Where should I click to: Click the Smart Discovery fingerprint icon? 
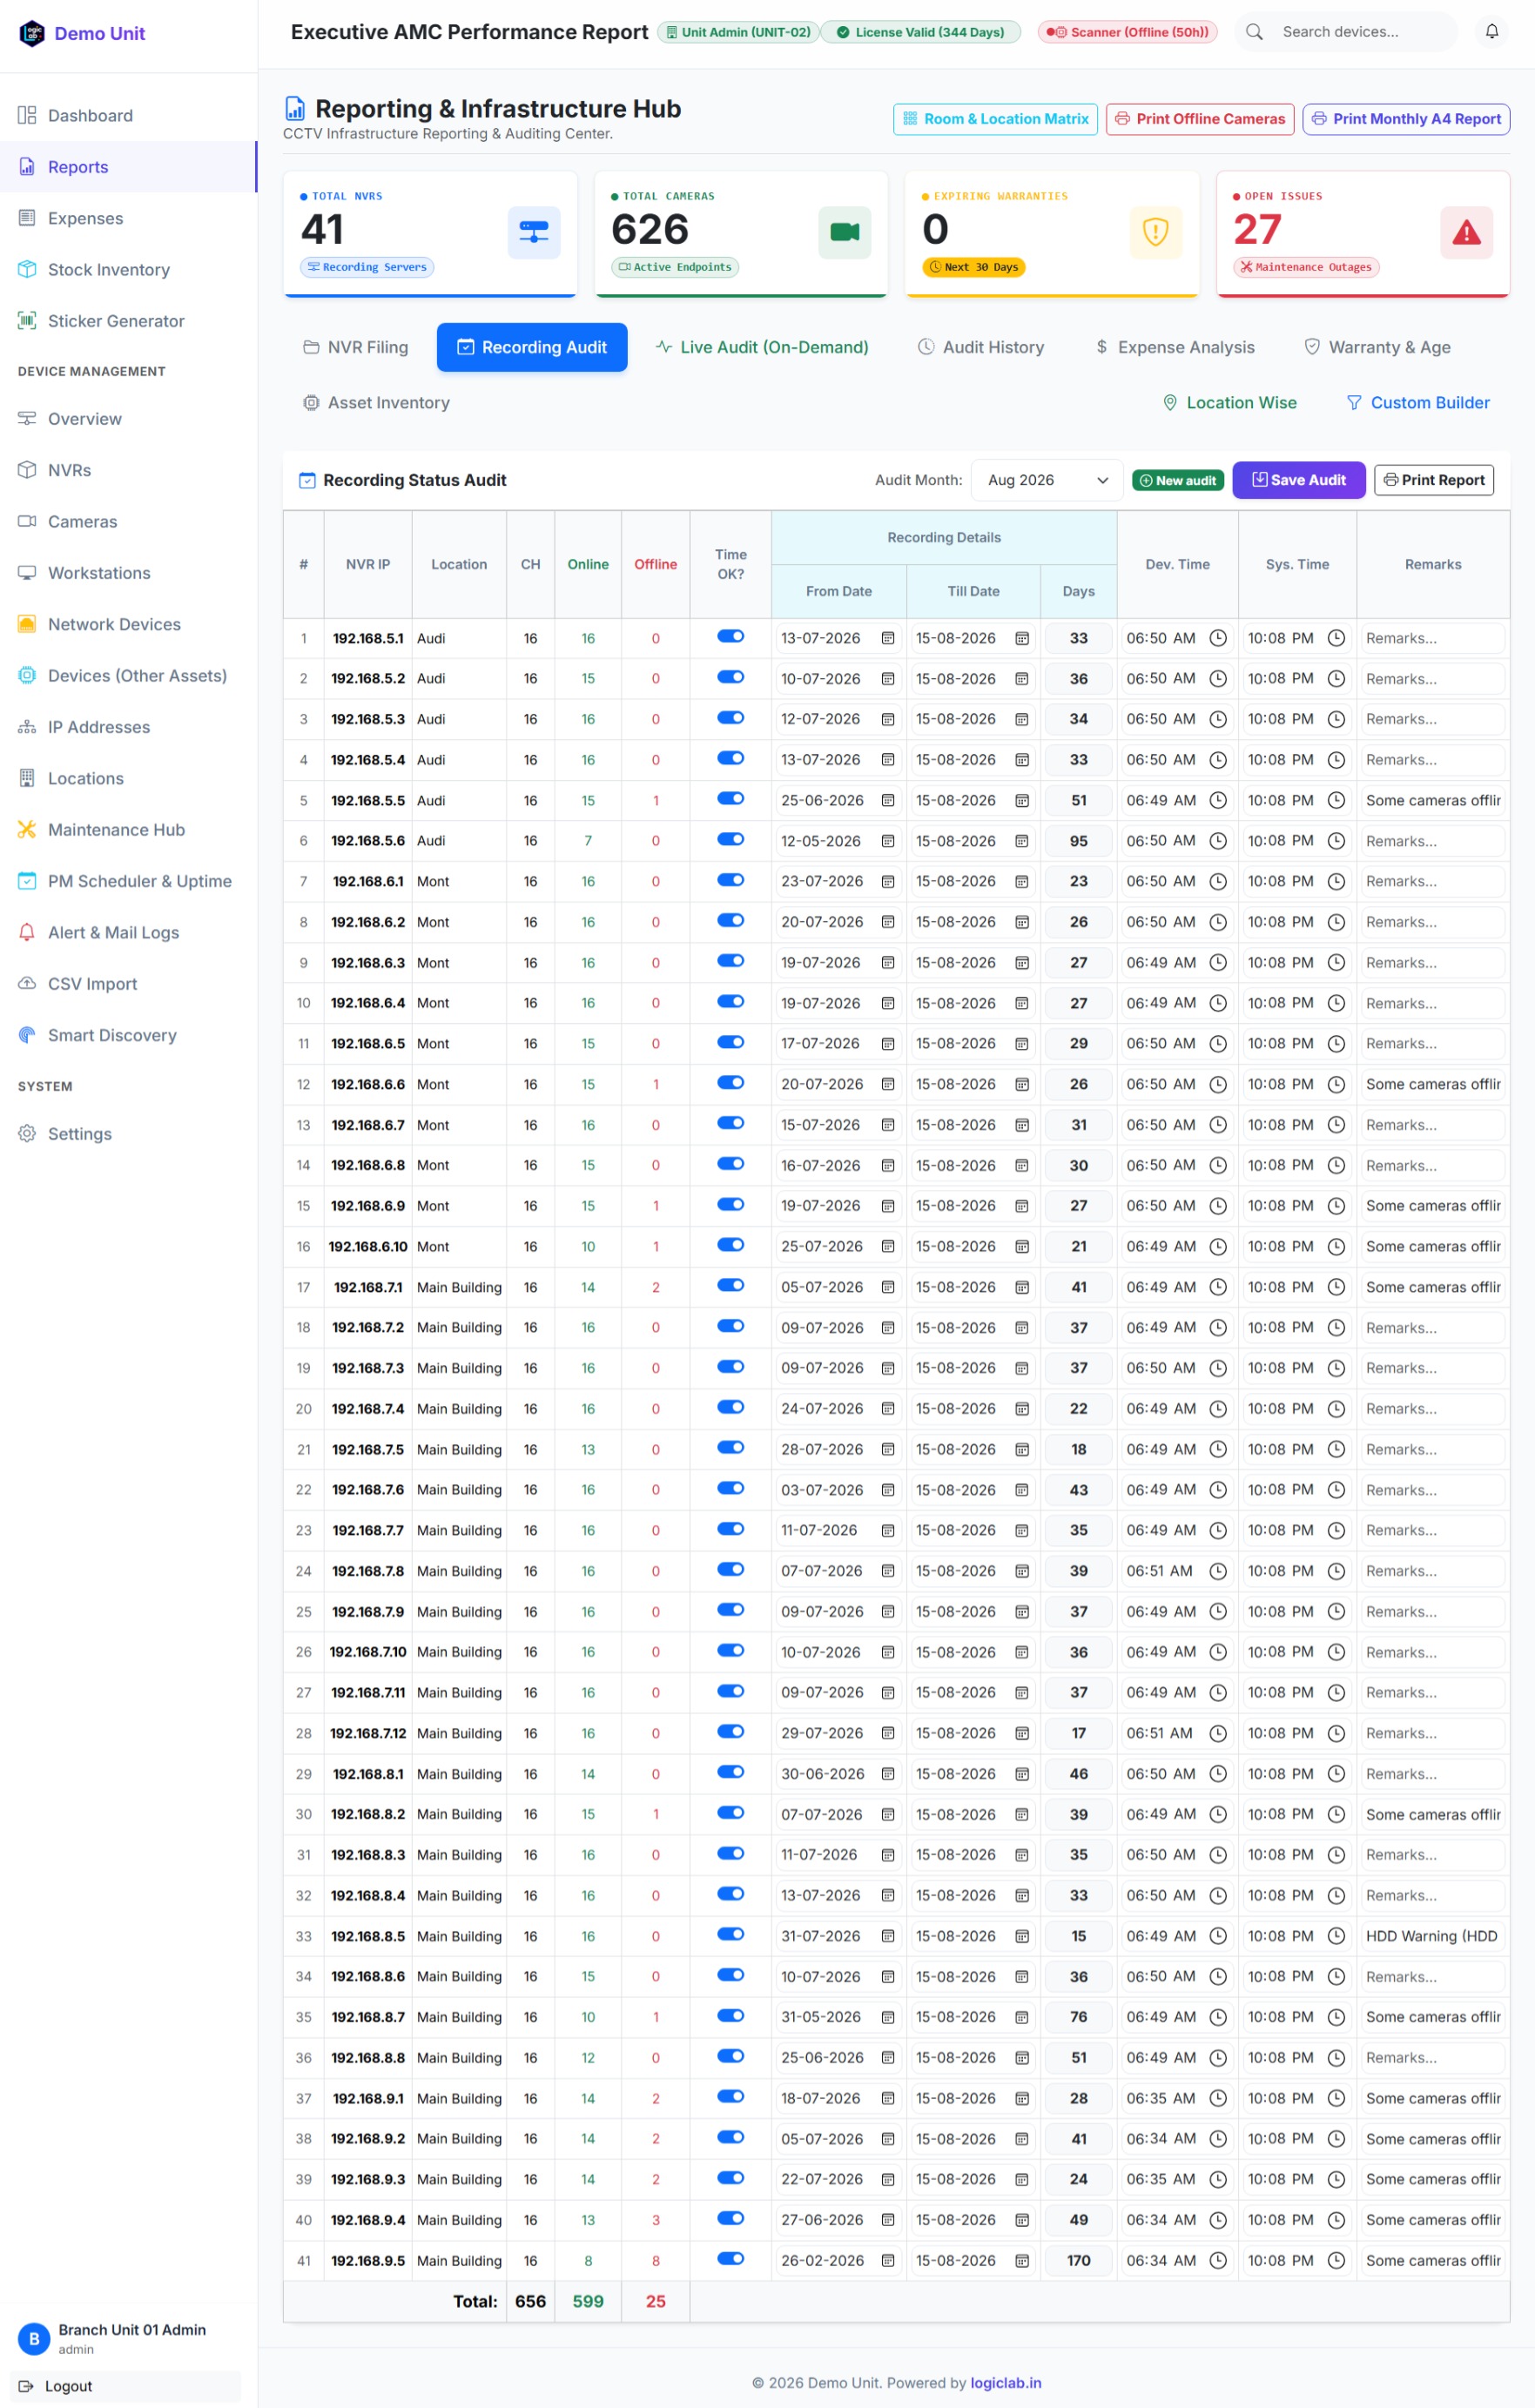pos(27,1035)
